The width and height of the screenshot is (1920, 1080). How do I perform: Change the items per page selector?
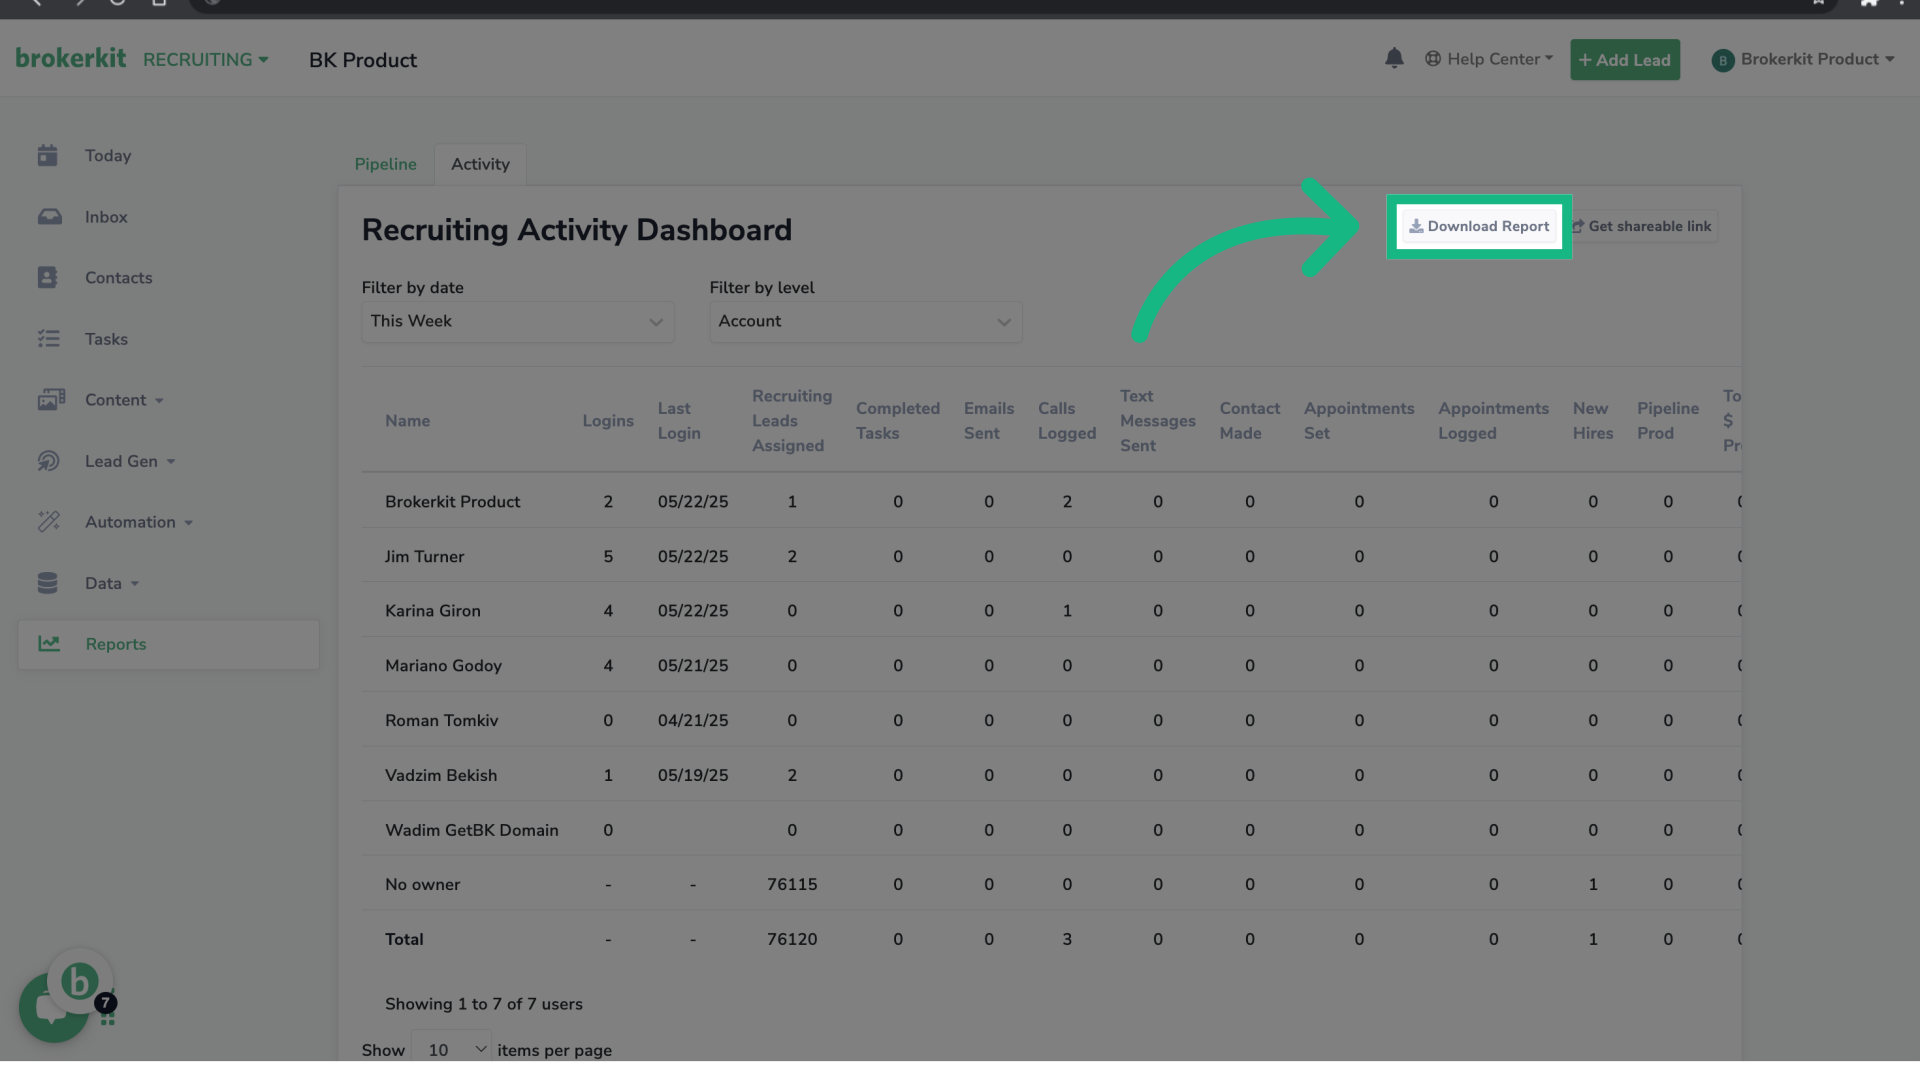pyautogui.click(x=452, y=1049)
